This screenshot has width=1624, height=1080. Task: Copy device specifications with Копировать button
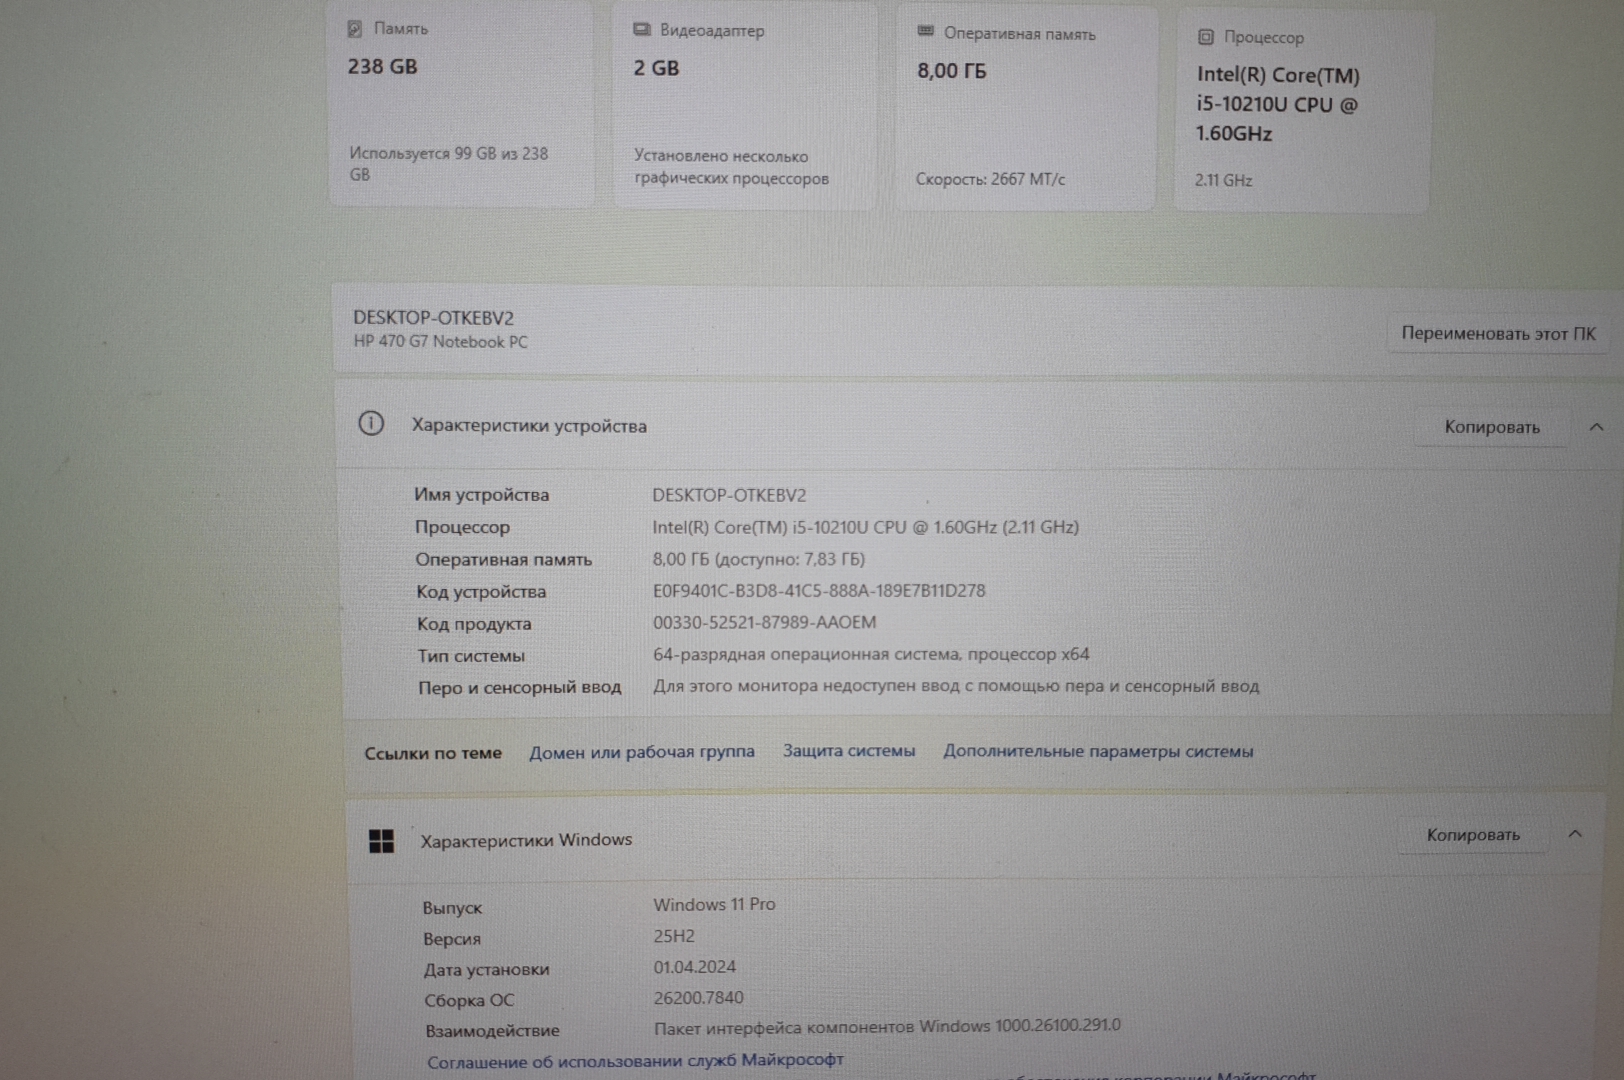coord(1491,427)
